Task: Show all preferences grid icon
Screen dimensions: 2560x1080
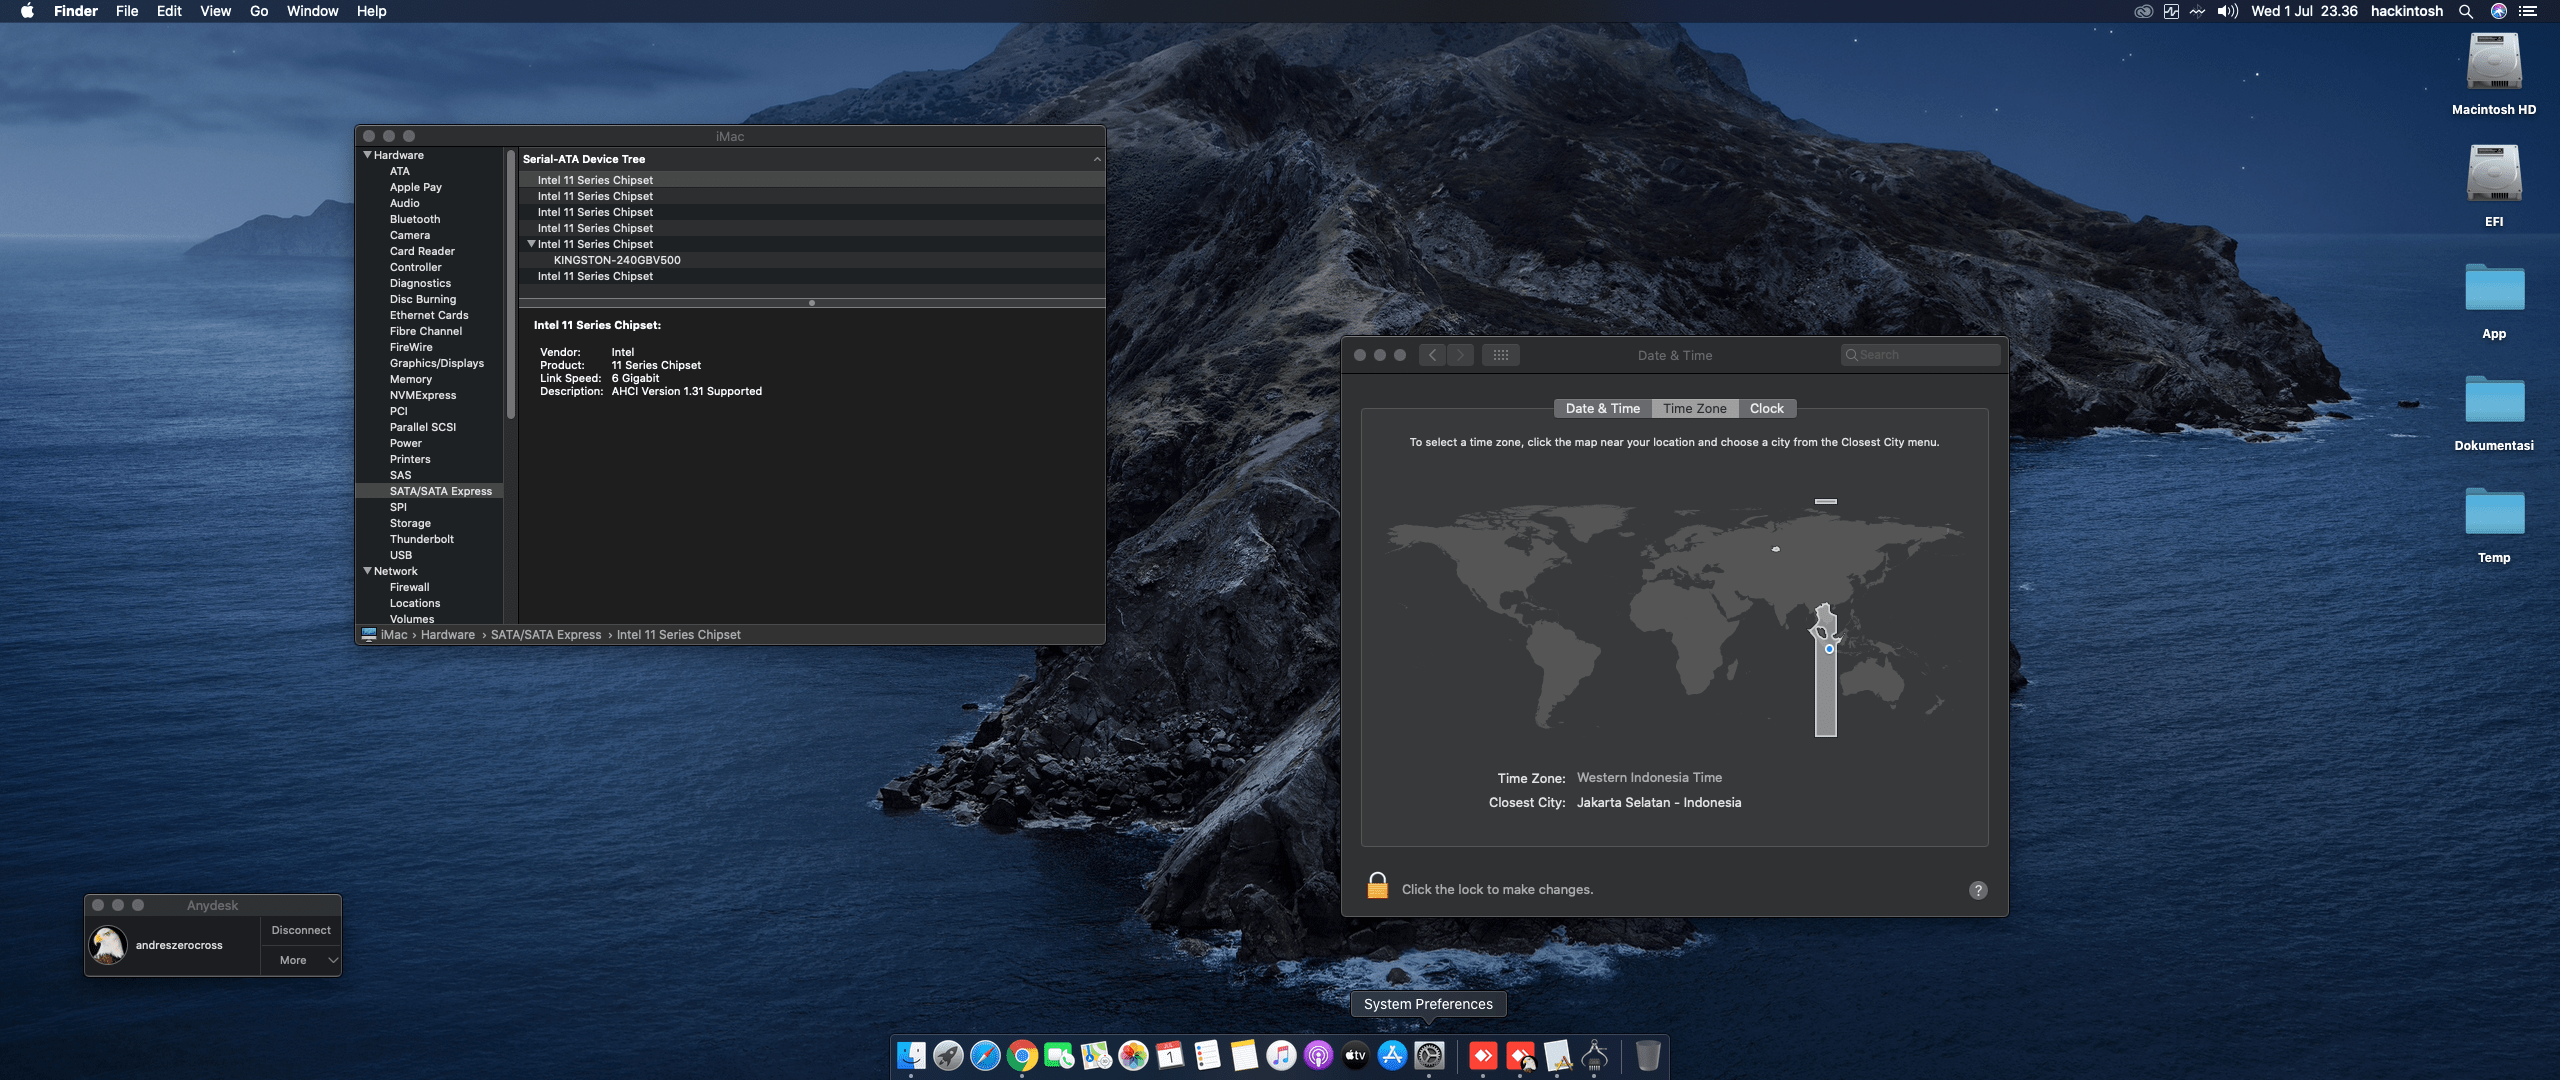Action: pyautogui.click(x=1500, y=355)
